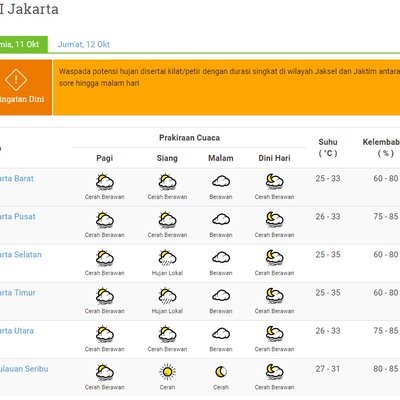Click Jakarta Utara humidity 75 - 85

pyautogui.click(x=386, y=331)
